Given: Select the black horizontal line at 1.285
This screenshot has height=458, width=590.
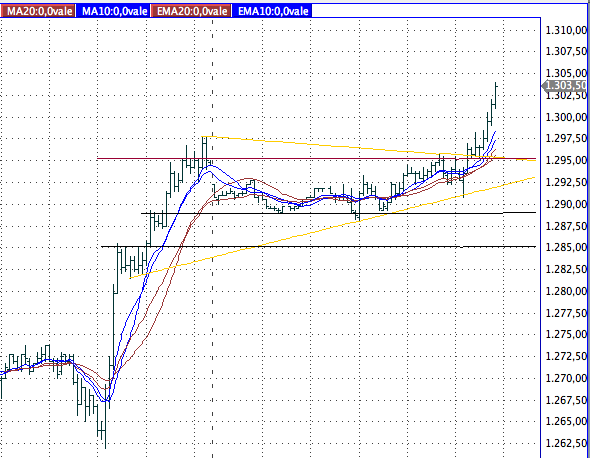Looking at the screenshot, I should click(x=318, y=246).
